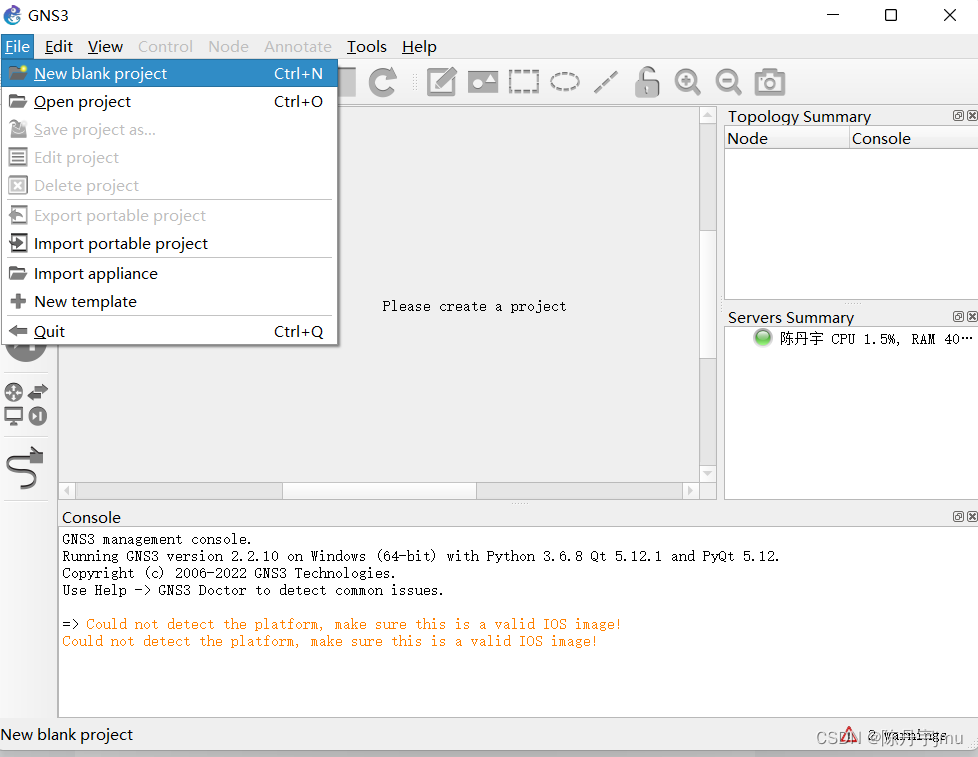The image size is (978, 757).
Task: Click the 'Copyright (c) 2006-2022' console line
Action: pyautogui.click(x=229, y=573)
